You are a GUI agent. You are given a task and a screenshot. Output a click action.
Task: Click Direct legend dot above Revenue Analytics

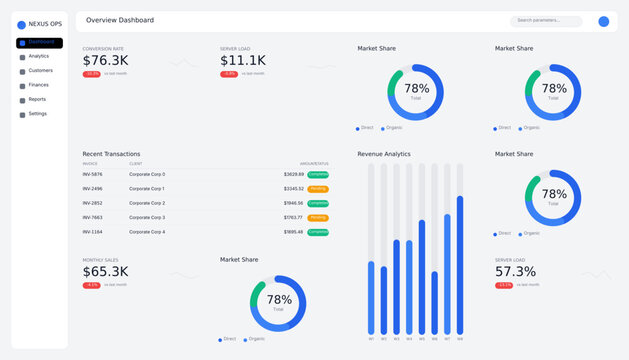coord(357,129)
